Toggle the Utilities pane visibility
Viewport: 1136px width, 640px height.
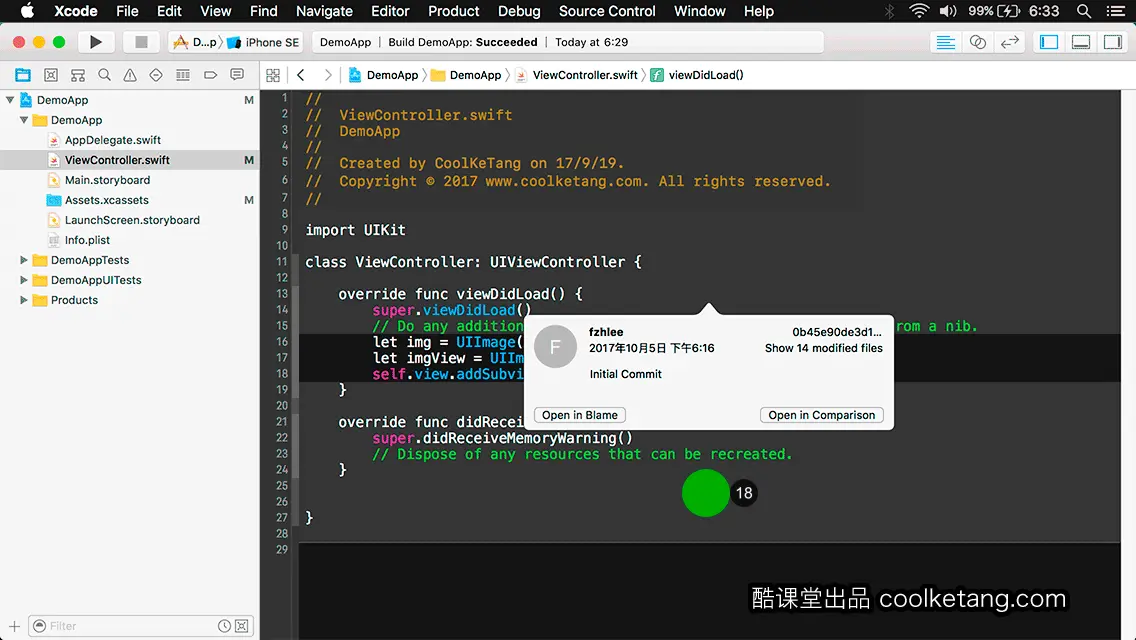pyautogui.click(x=1112, y=42)
